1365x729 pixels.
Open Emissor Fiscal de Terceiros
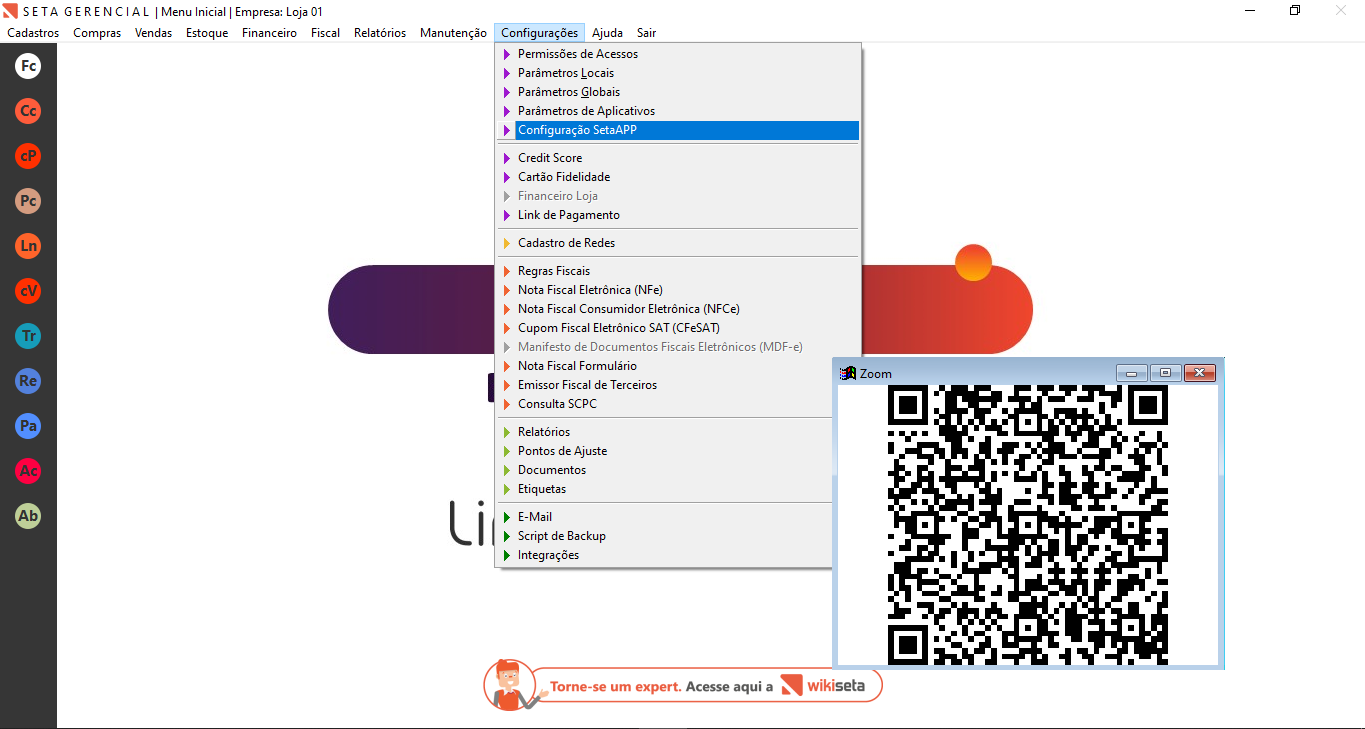(x=665, y=385)
